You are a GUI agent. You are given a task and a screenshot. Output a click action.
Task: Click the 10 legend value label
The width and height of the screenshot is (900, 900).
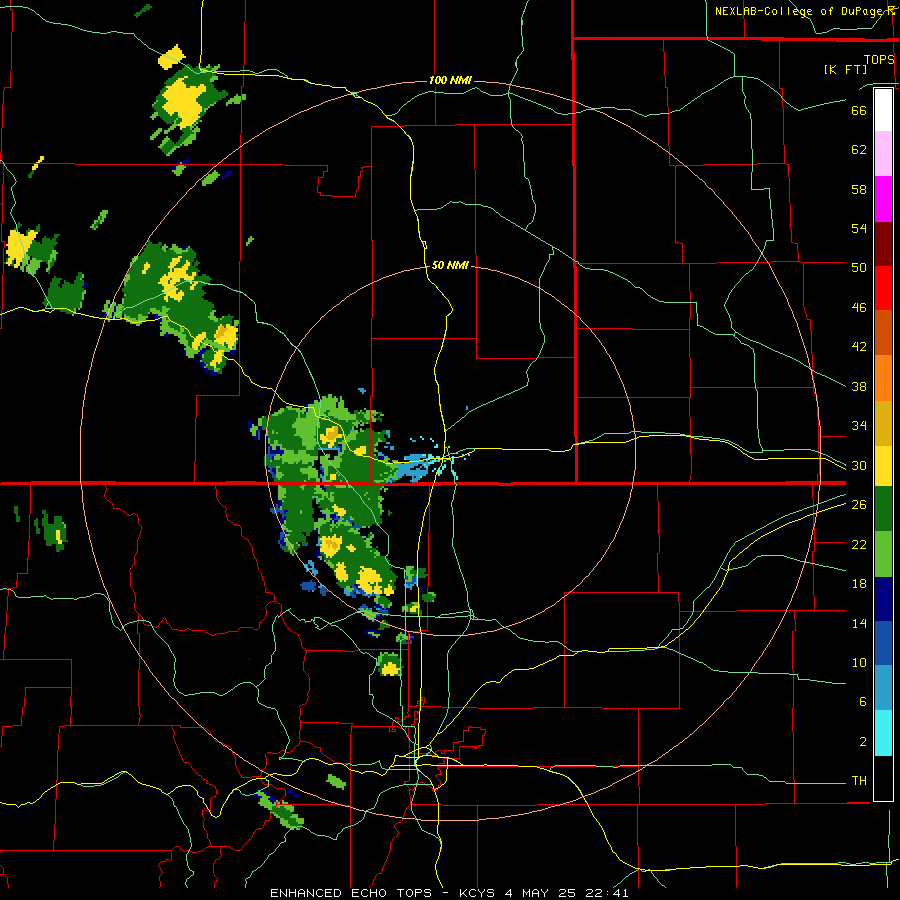pos(859,662)
